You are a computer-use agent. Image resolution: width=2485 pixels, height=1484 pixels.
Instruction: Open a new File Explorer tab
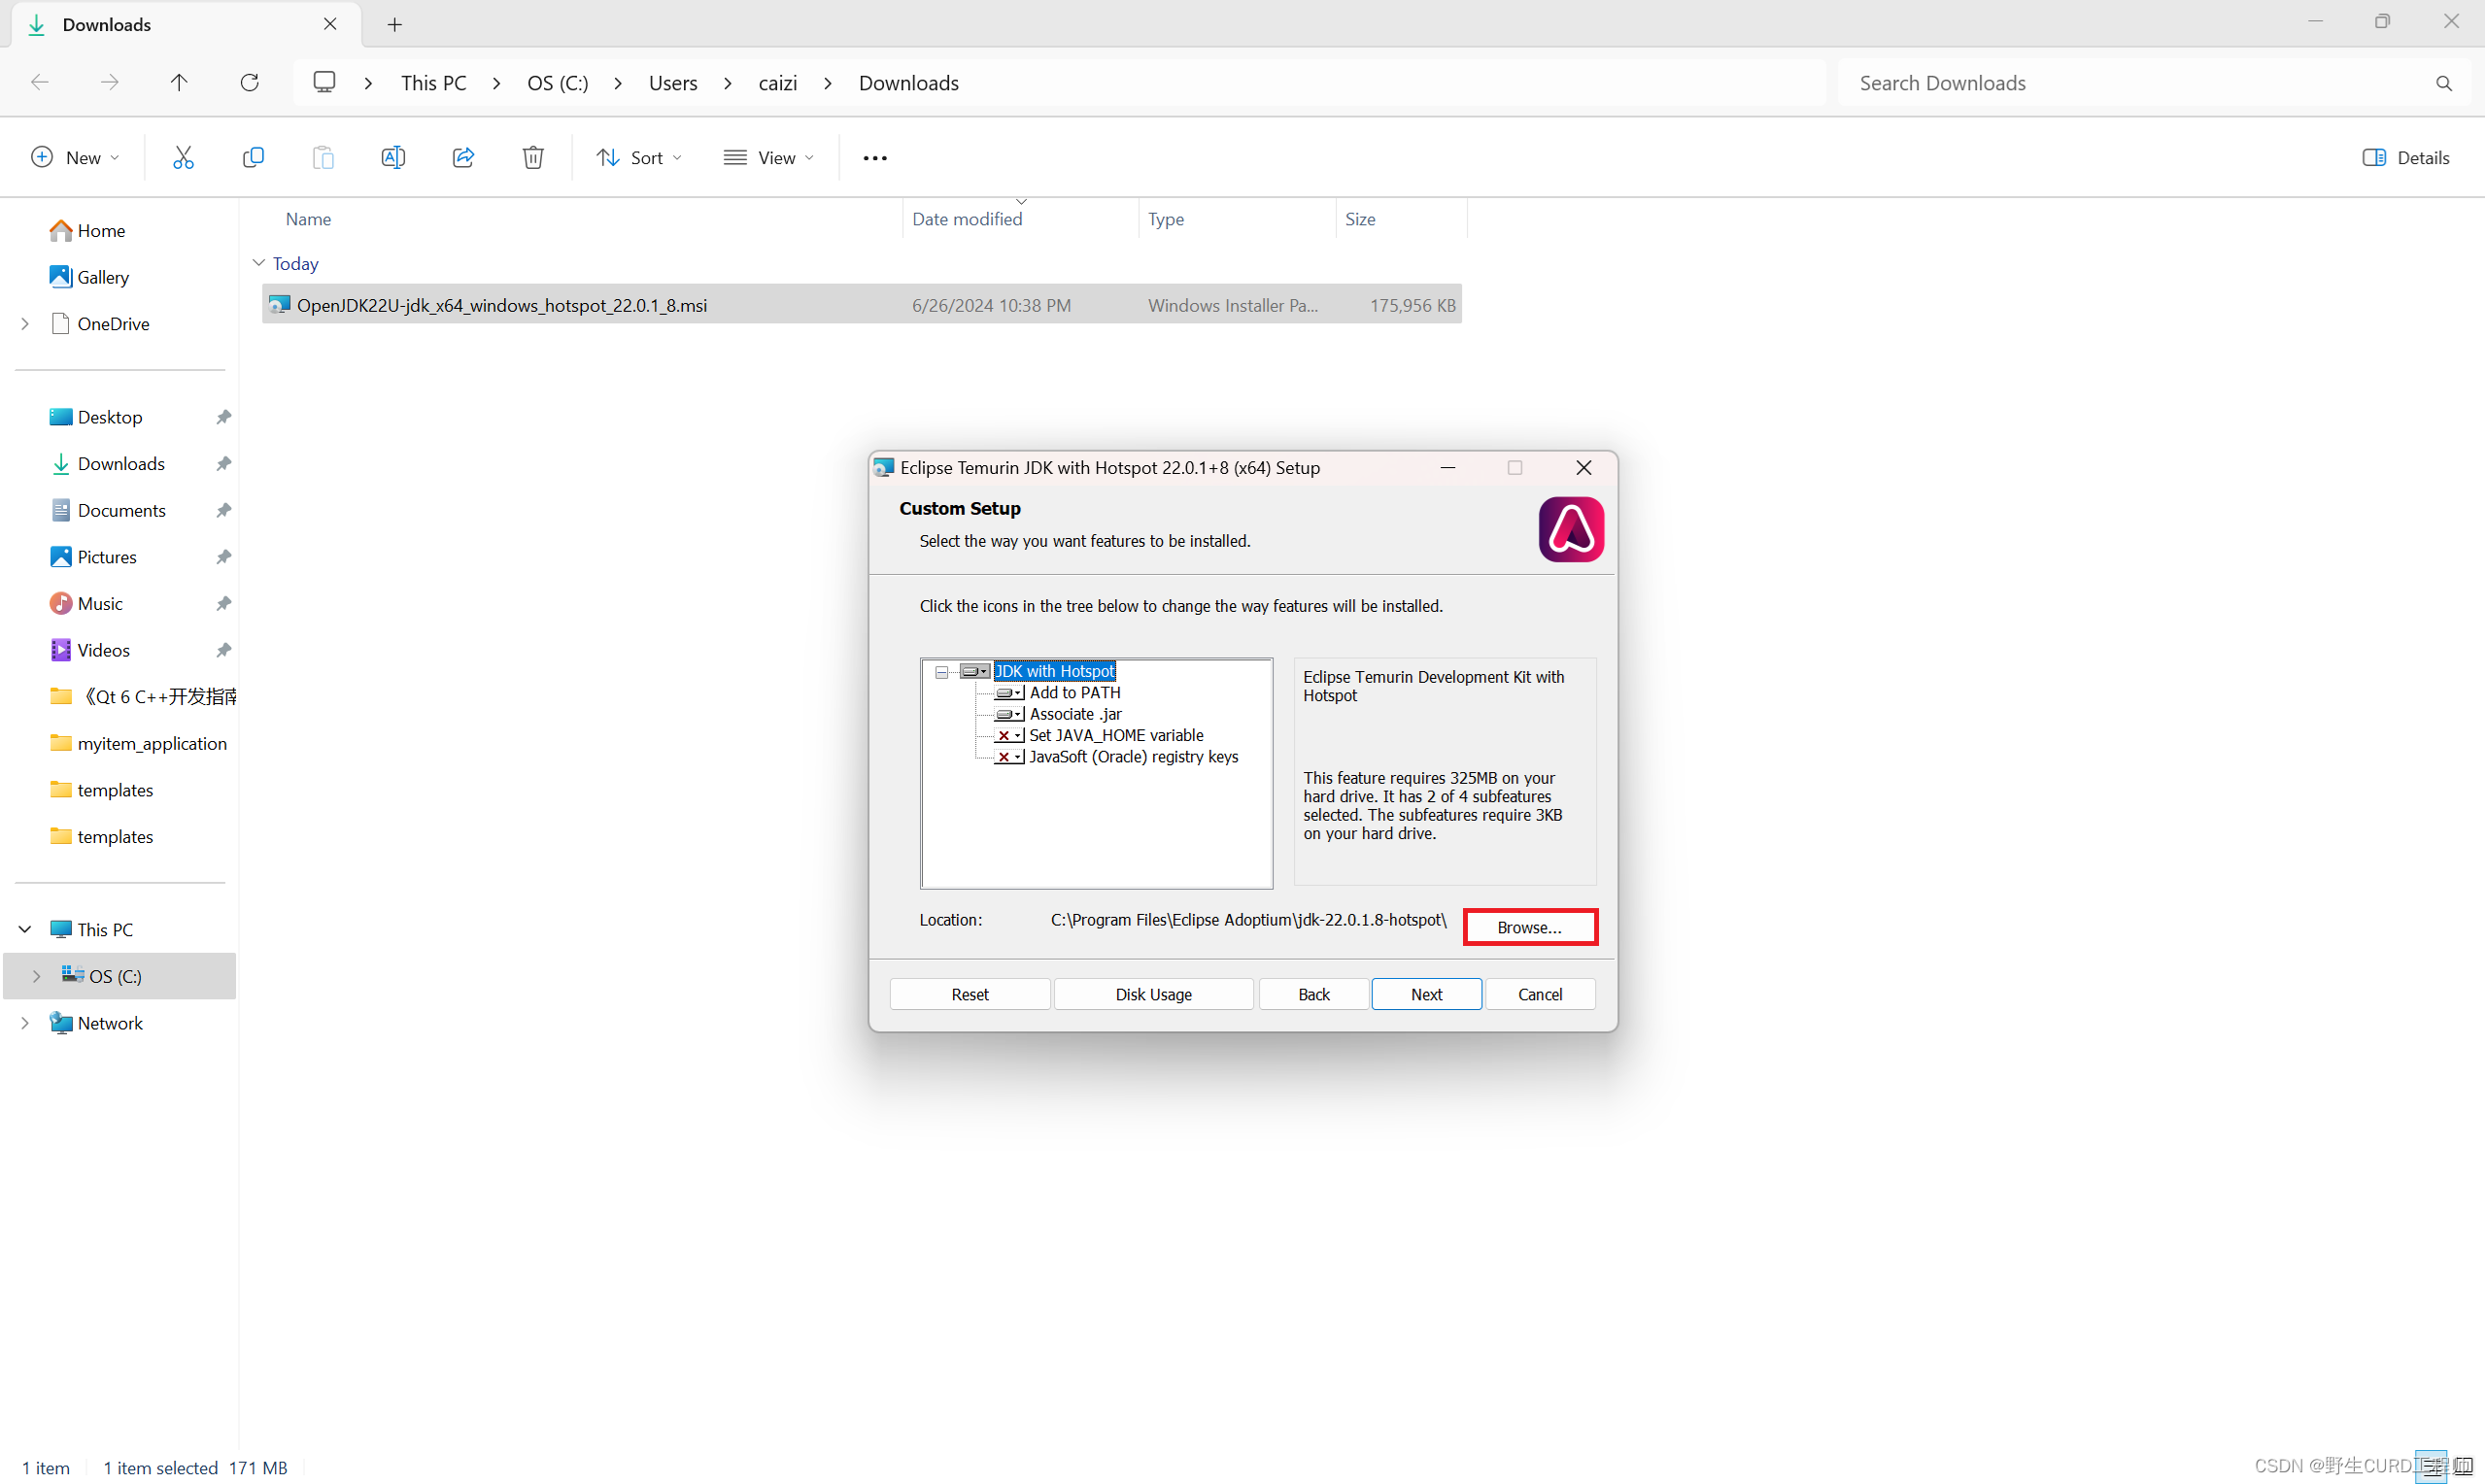point(395,24)
